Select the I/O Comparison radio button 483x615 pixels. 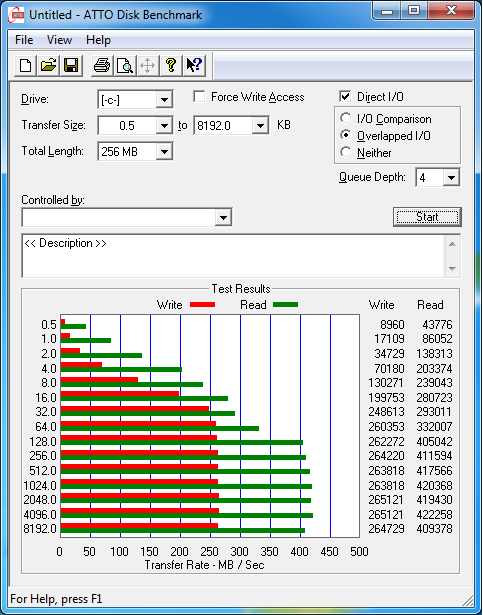pyautogui.click(x=346, y=118)
